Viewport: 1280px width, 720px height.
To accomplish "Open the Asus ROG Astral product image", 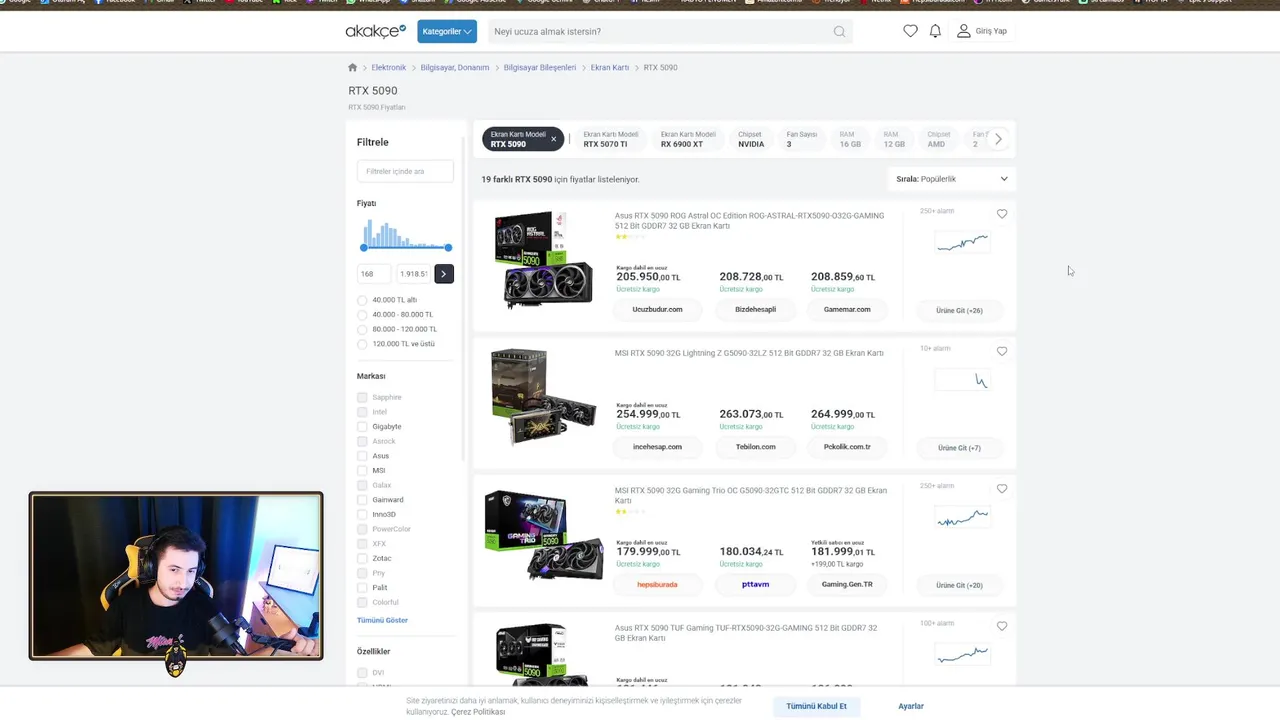I will click(x=543, y=260).
